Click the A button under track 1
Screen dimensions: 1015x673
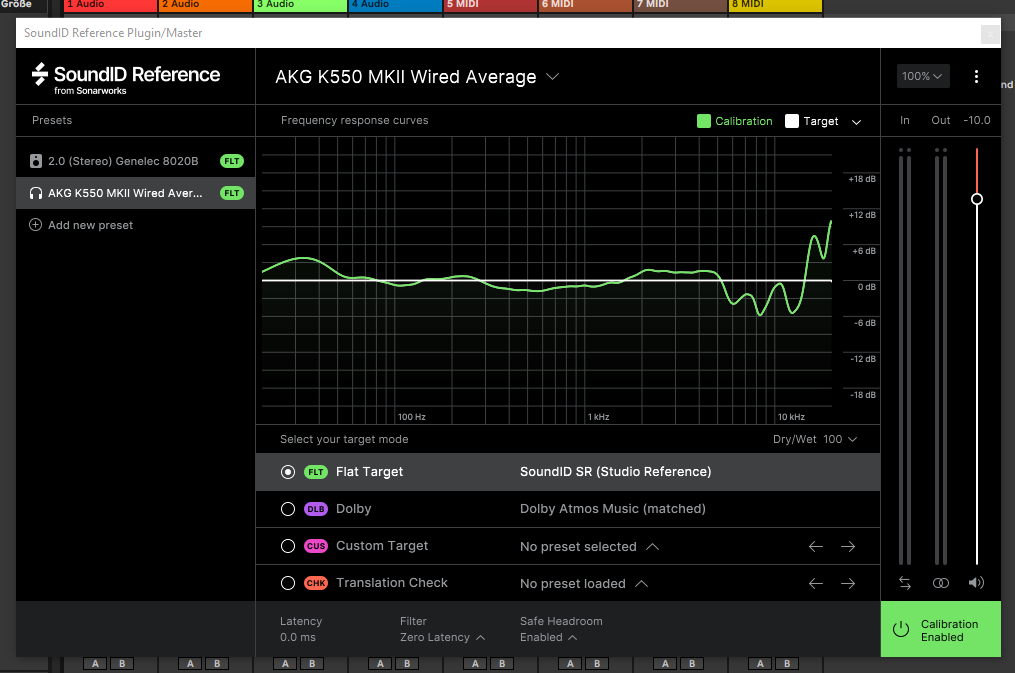pos(95,663)
